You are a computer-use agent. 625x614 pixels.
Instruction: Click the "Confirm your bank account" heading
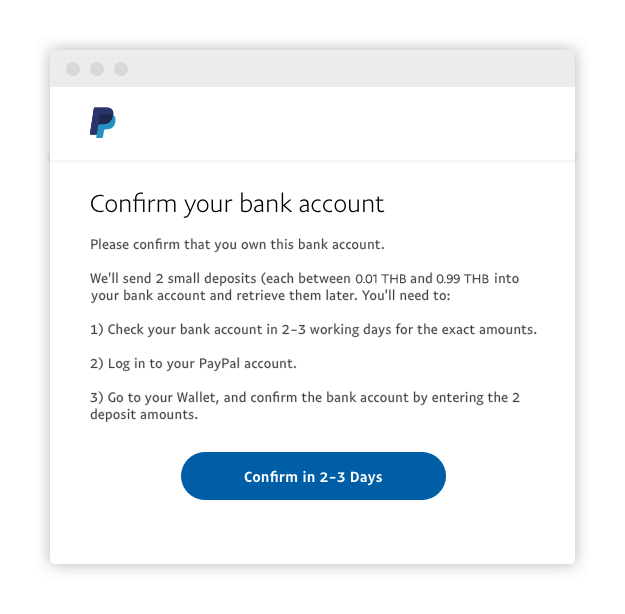coord(237,204)
